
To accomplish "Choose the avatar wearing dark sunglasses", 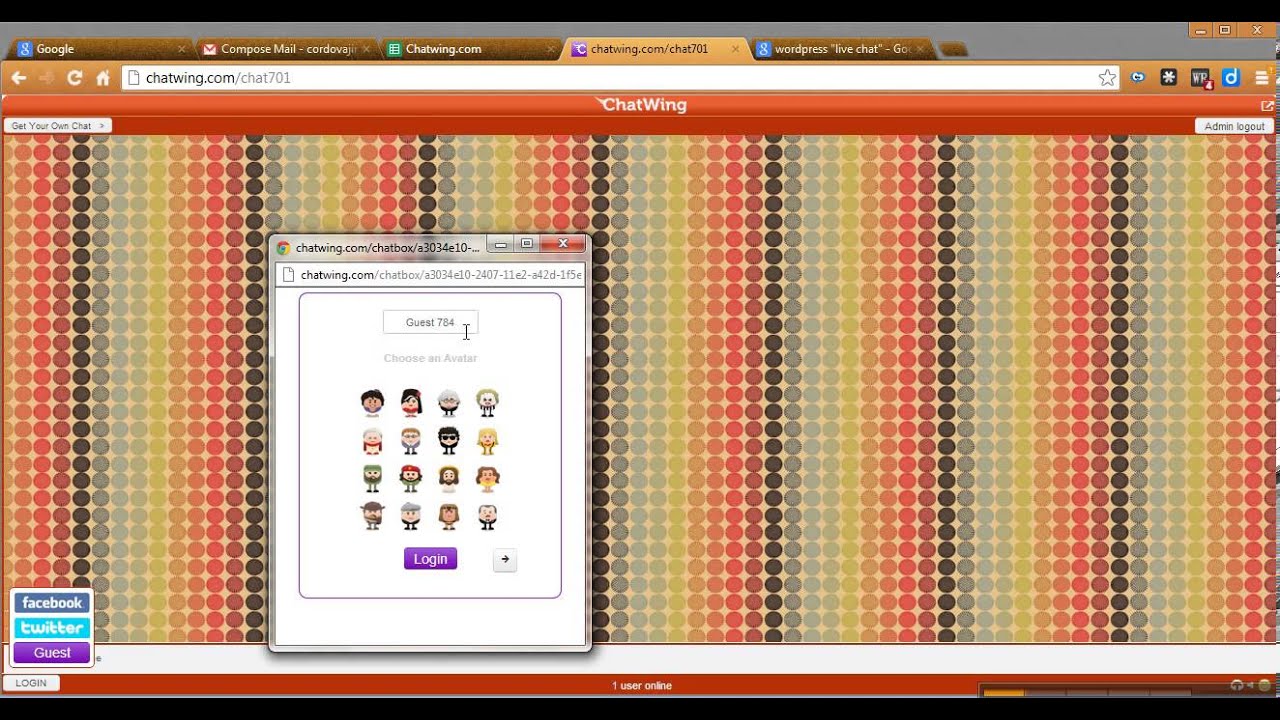I will coord(449,440).
